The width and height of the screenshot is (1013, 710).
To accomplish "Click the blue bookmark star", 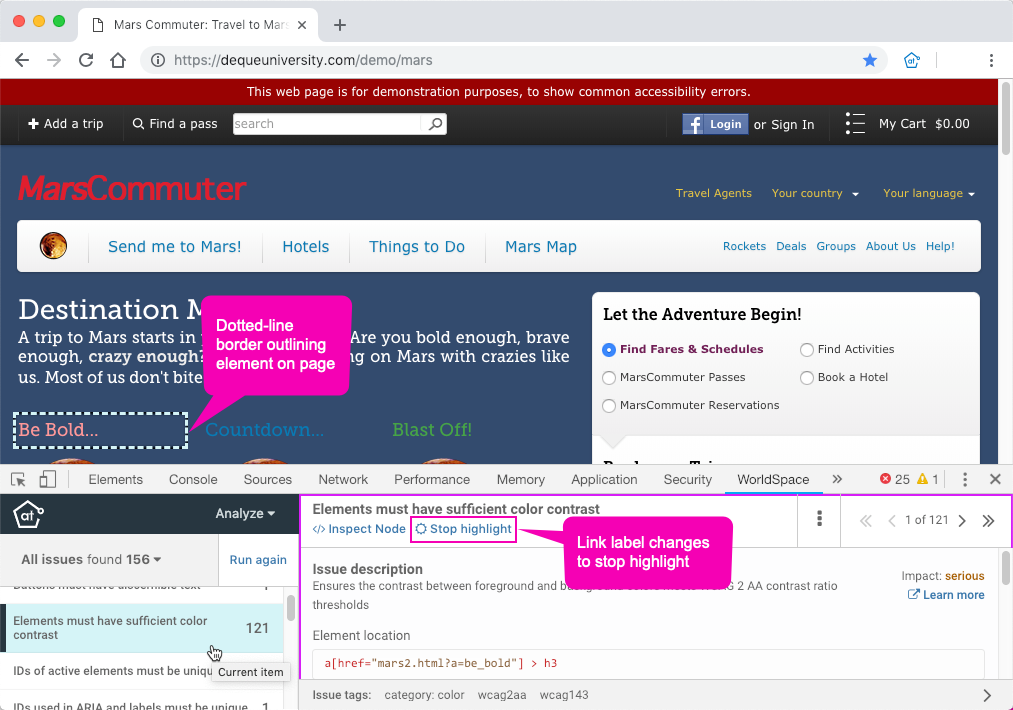I will click(870, 60).
